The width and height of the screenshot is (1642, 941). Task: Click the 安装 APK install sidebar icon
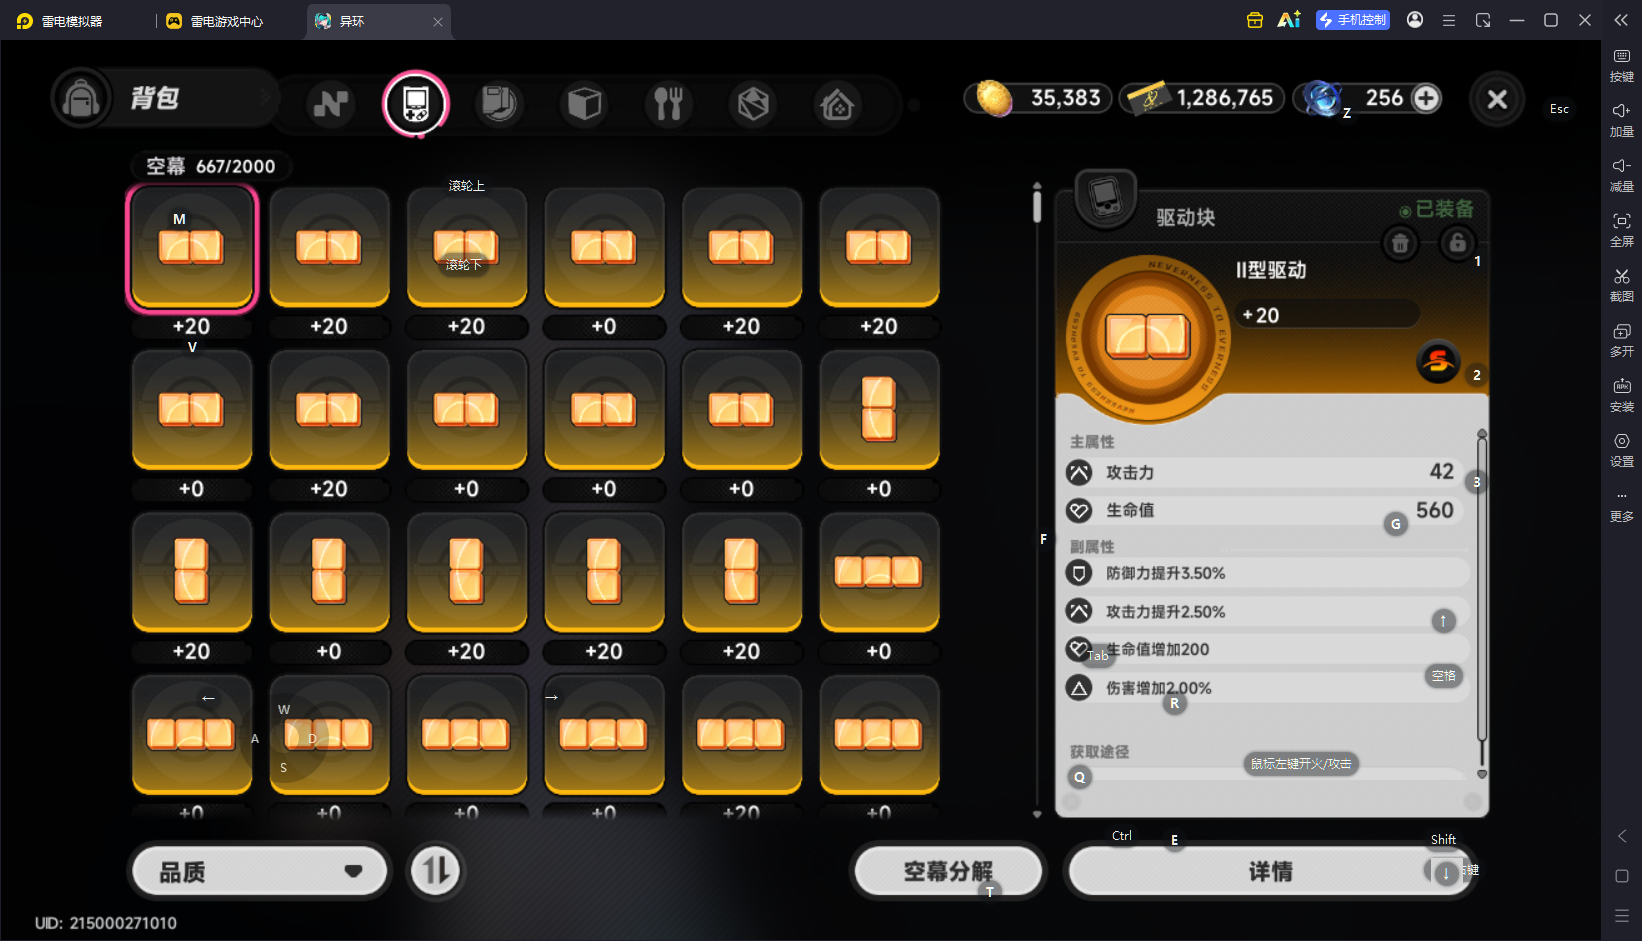1622,395
